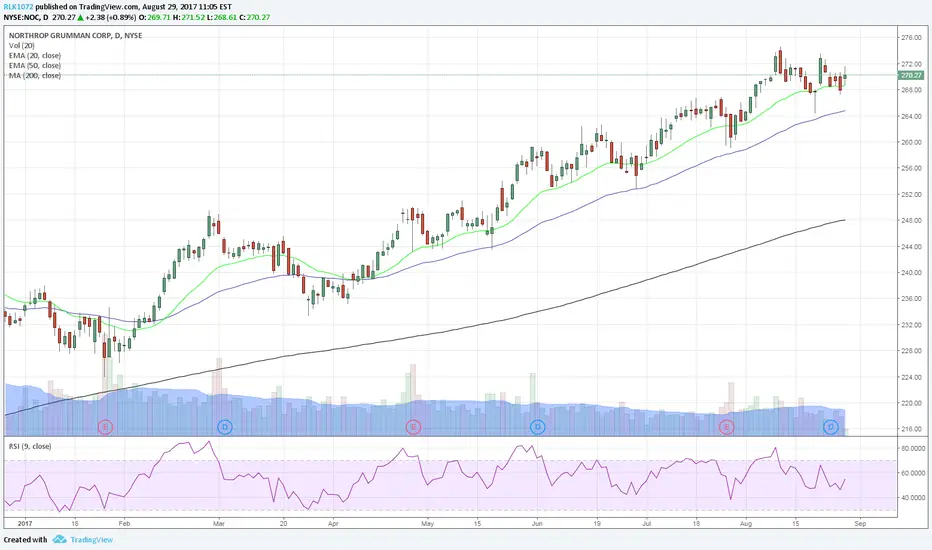Click the dividend D marker near June
Viewport: 932px width, 550px height.
tap(537, 426)
